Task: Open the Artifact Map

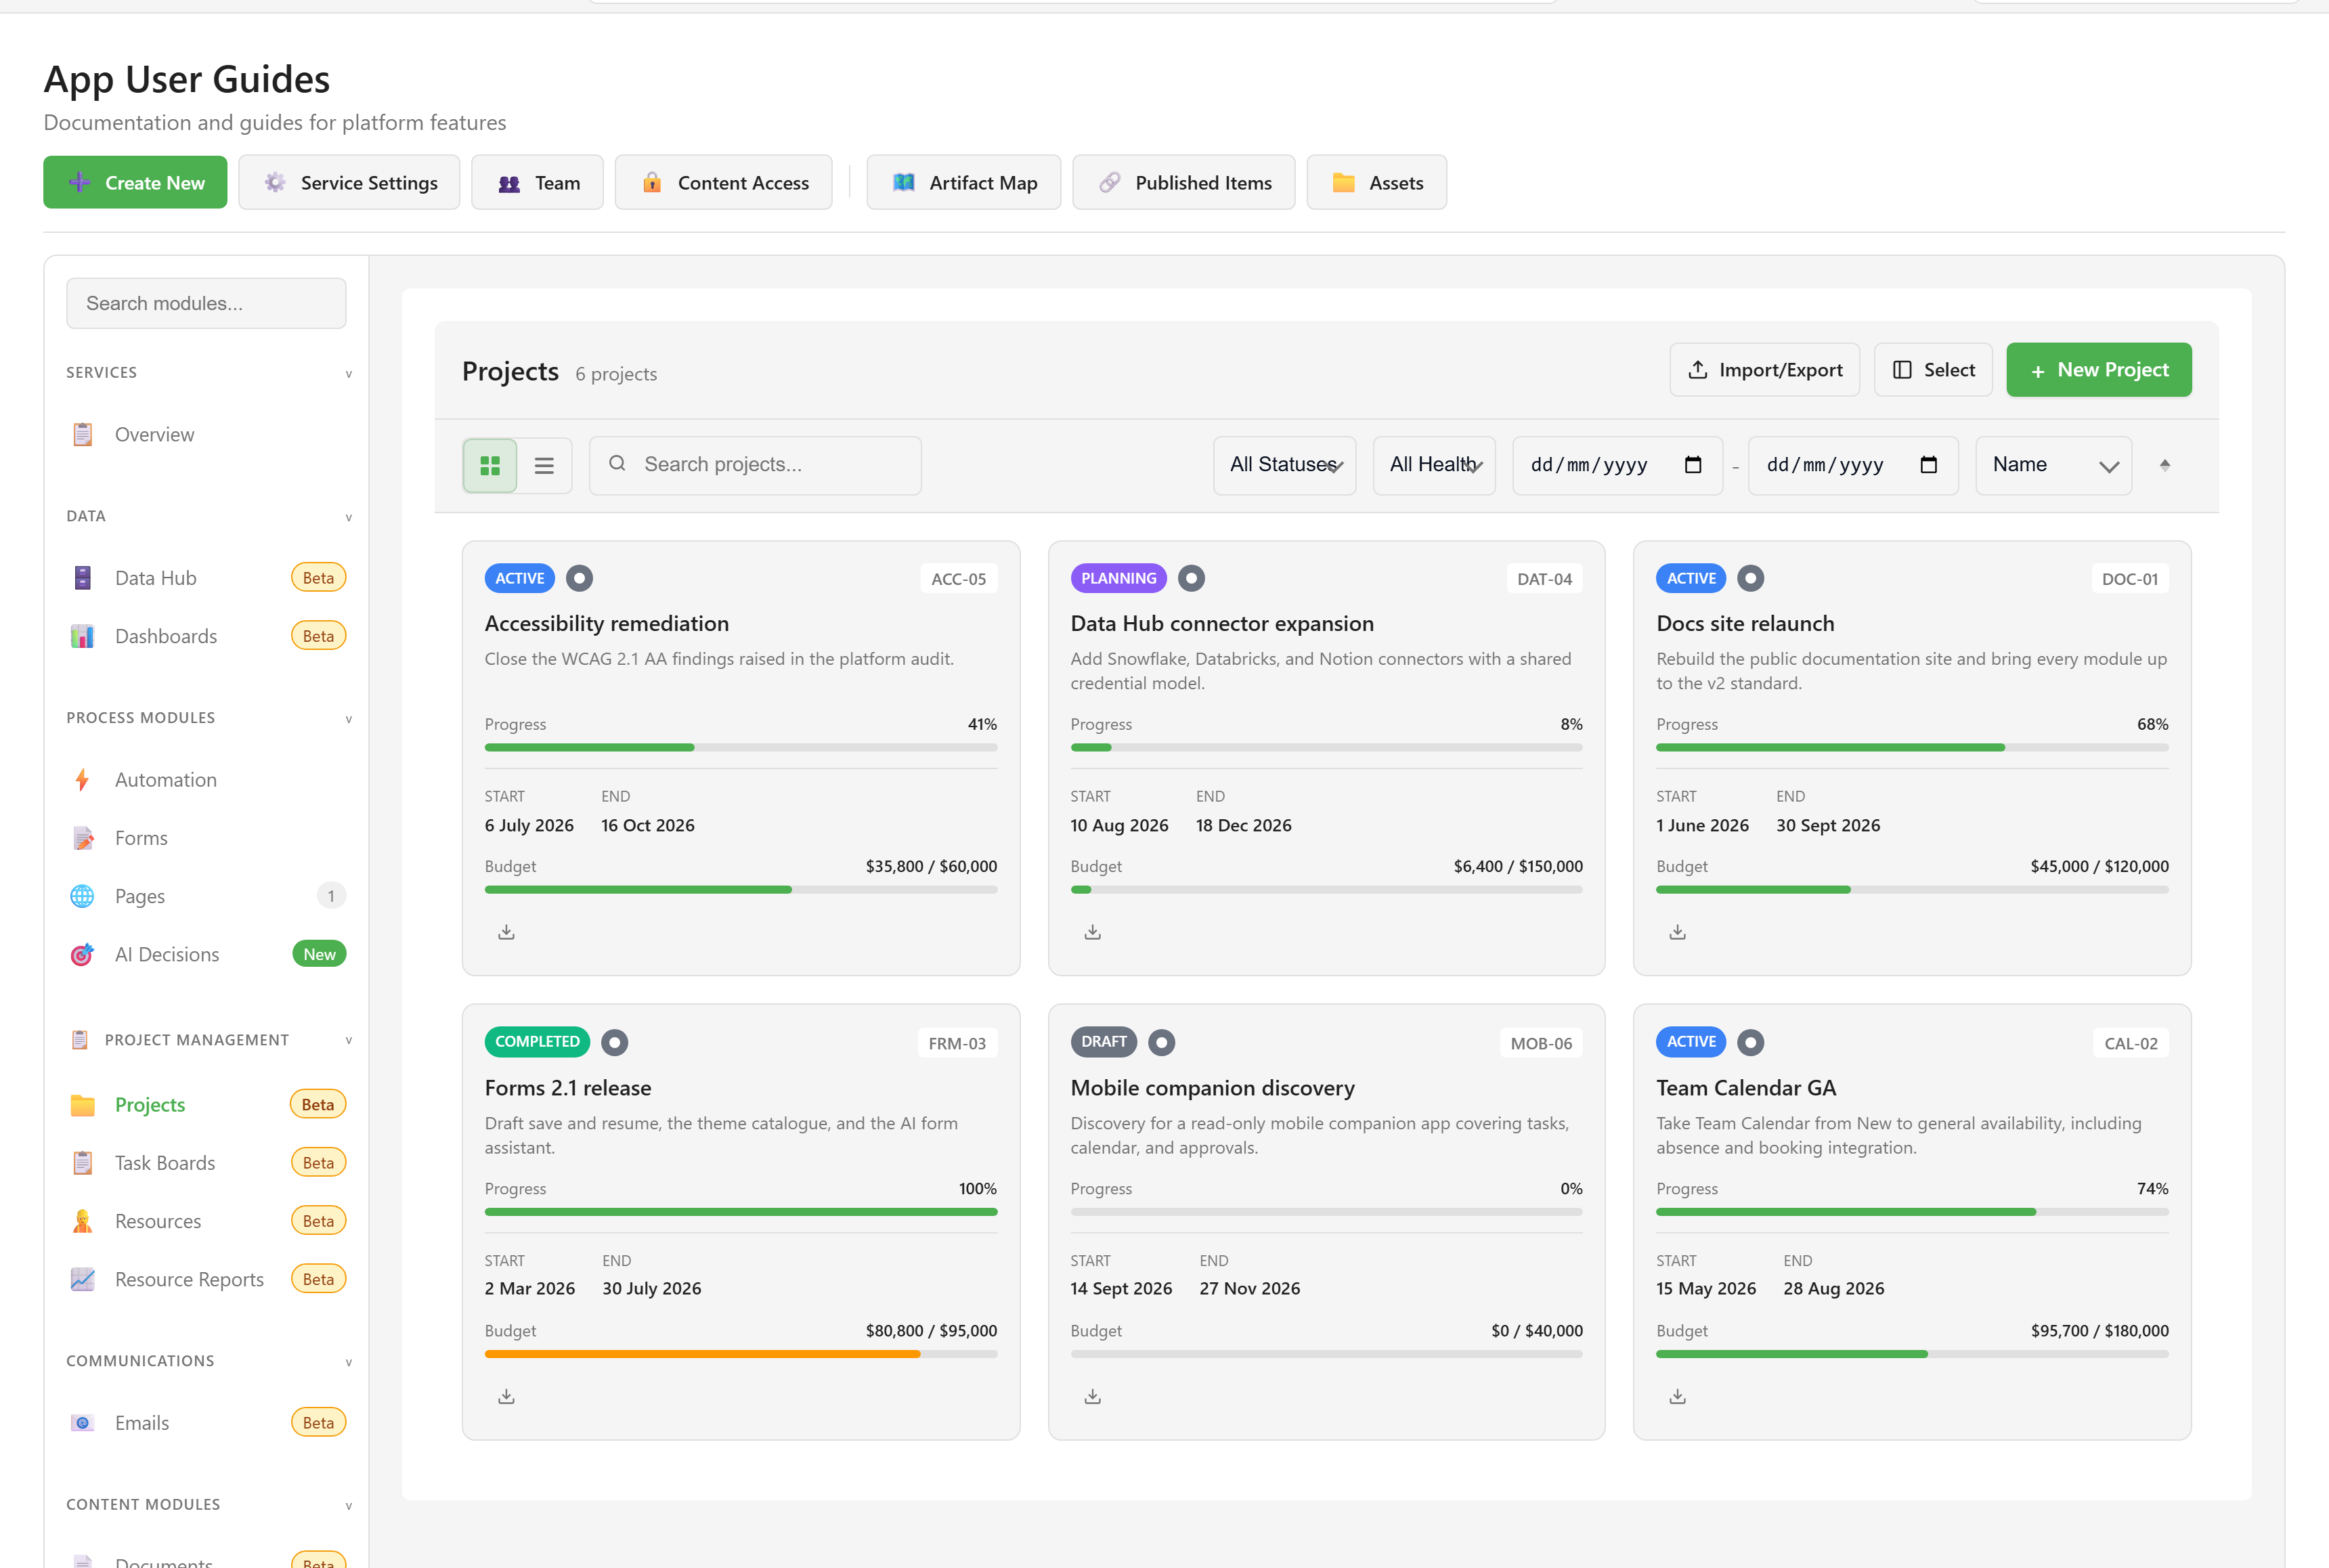Action: [x=964, y=182]
